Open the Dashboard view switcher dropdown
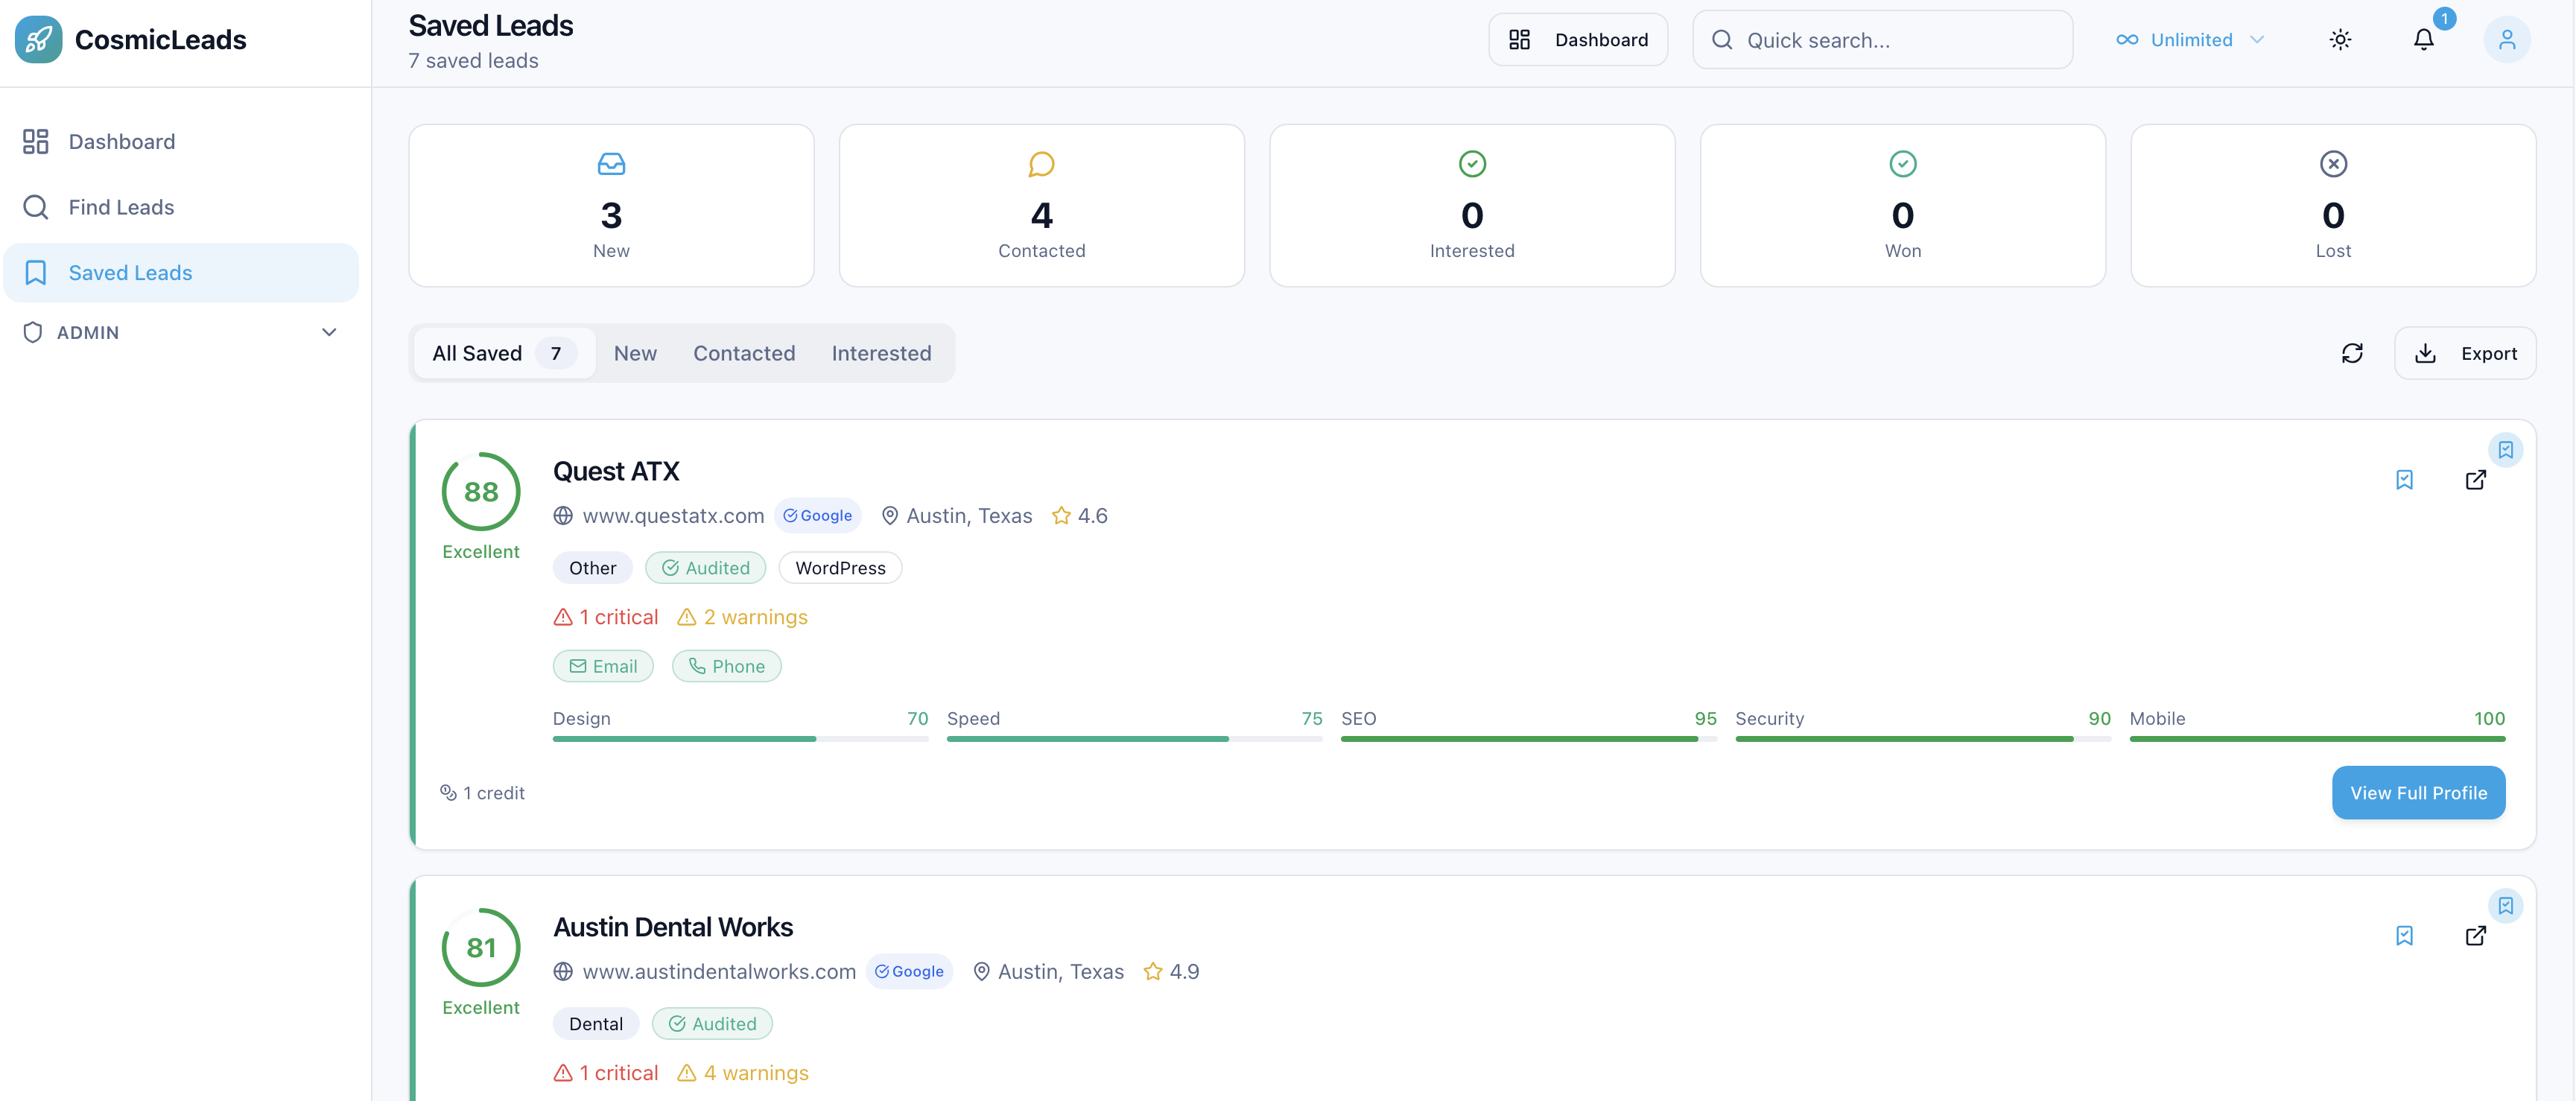 (x=1578, y=39)
